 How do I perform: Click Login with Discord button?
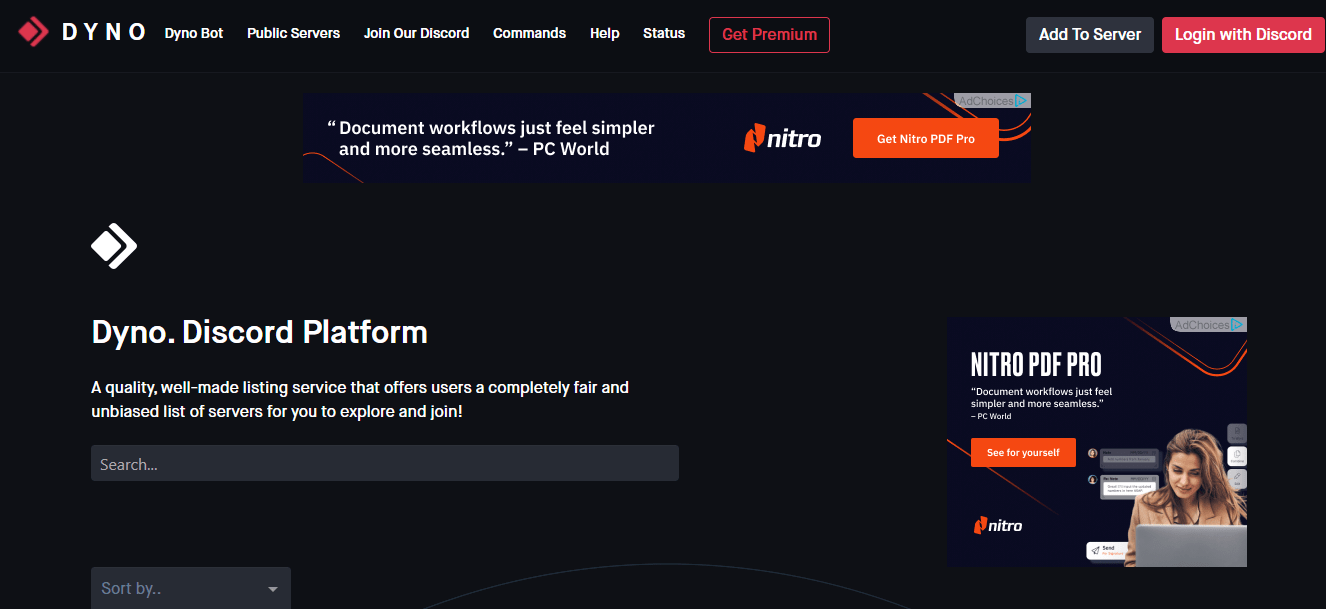coord(1242,35)
